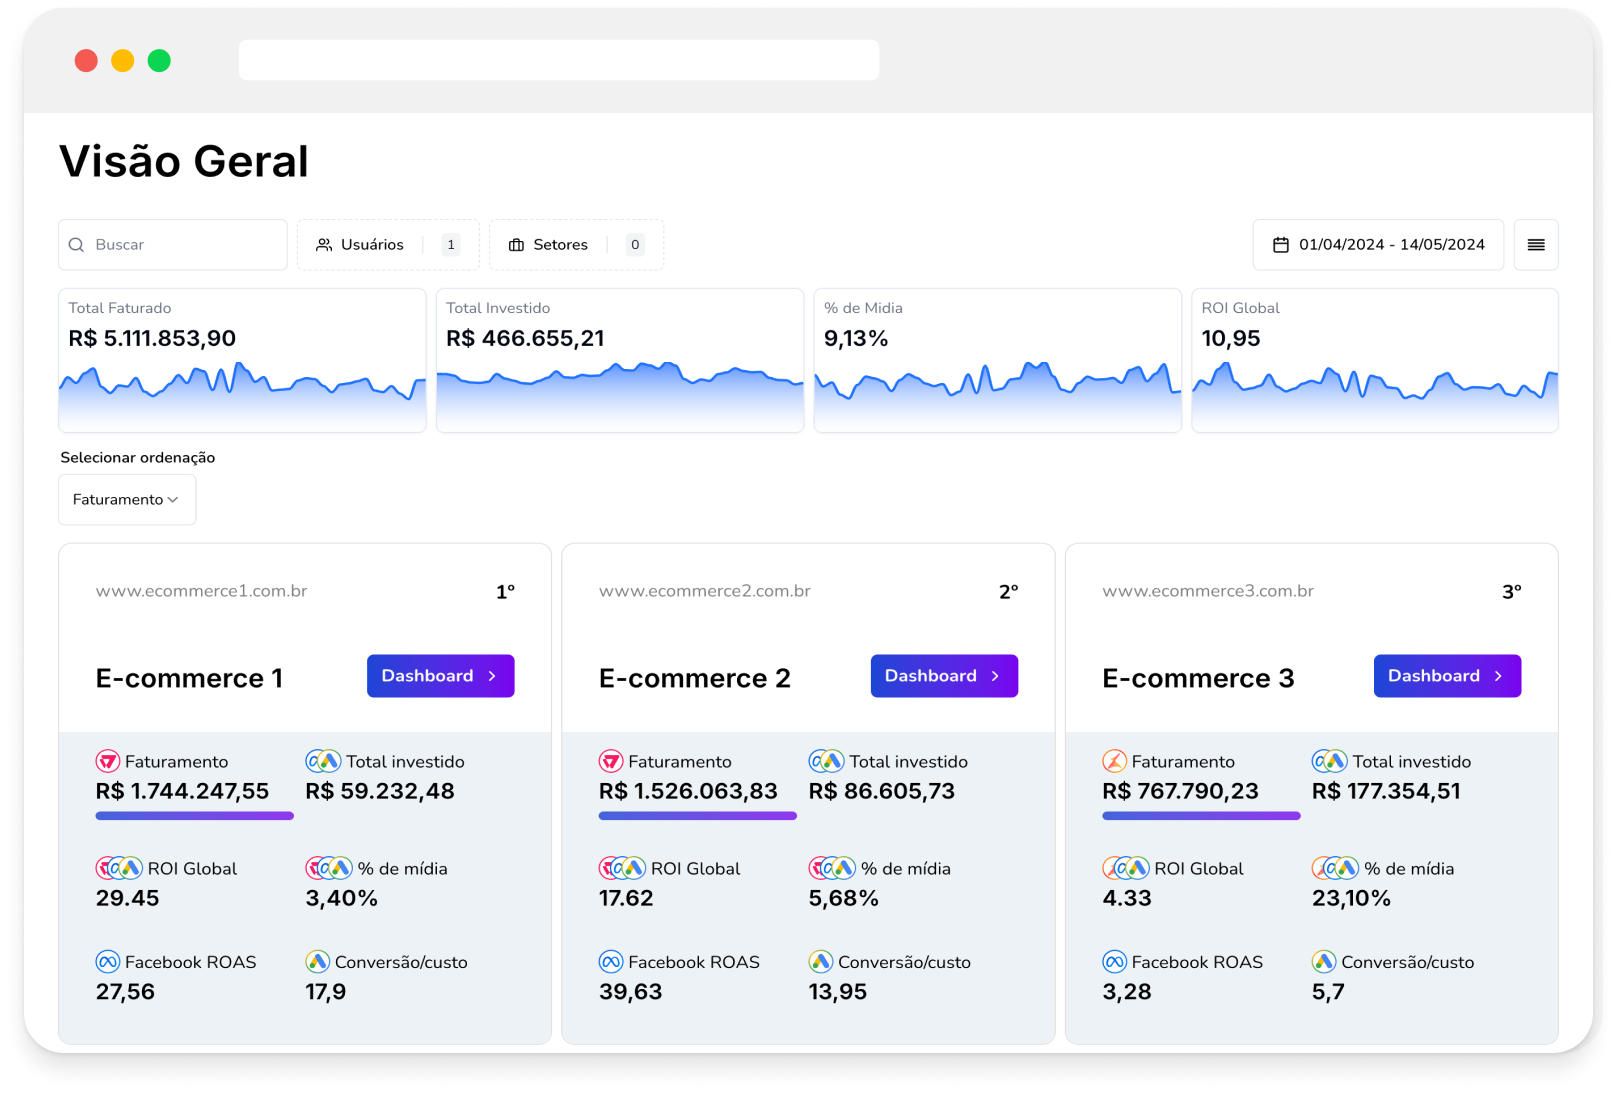Open the Faturamento ordering dropdown

127,499
